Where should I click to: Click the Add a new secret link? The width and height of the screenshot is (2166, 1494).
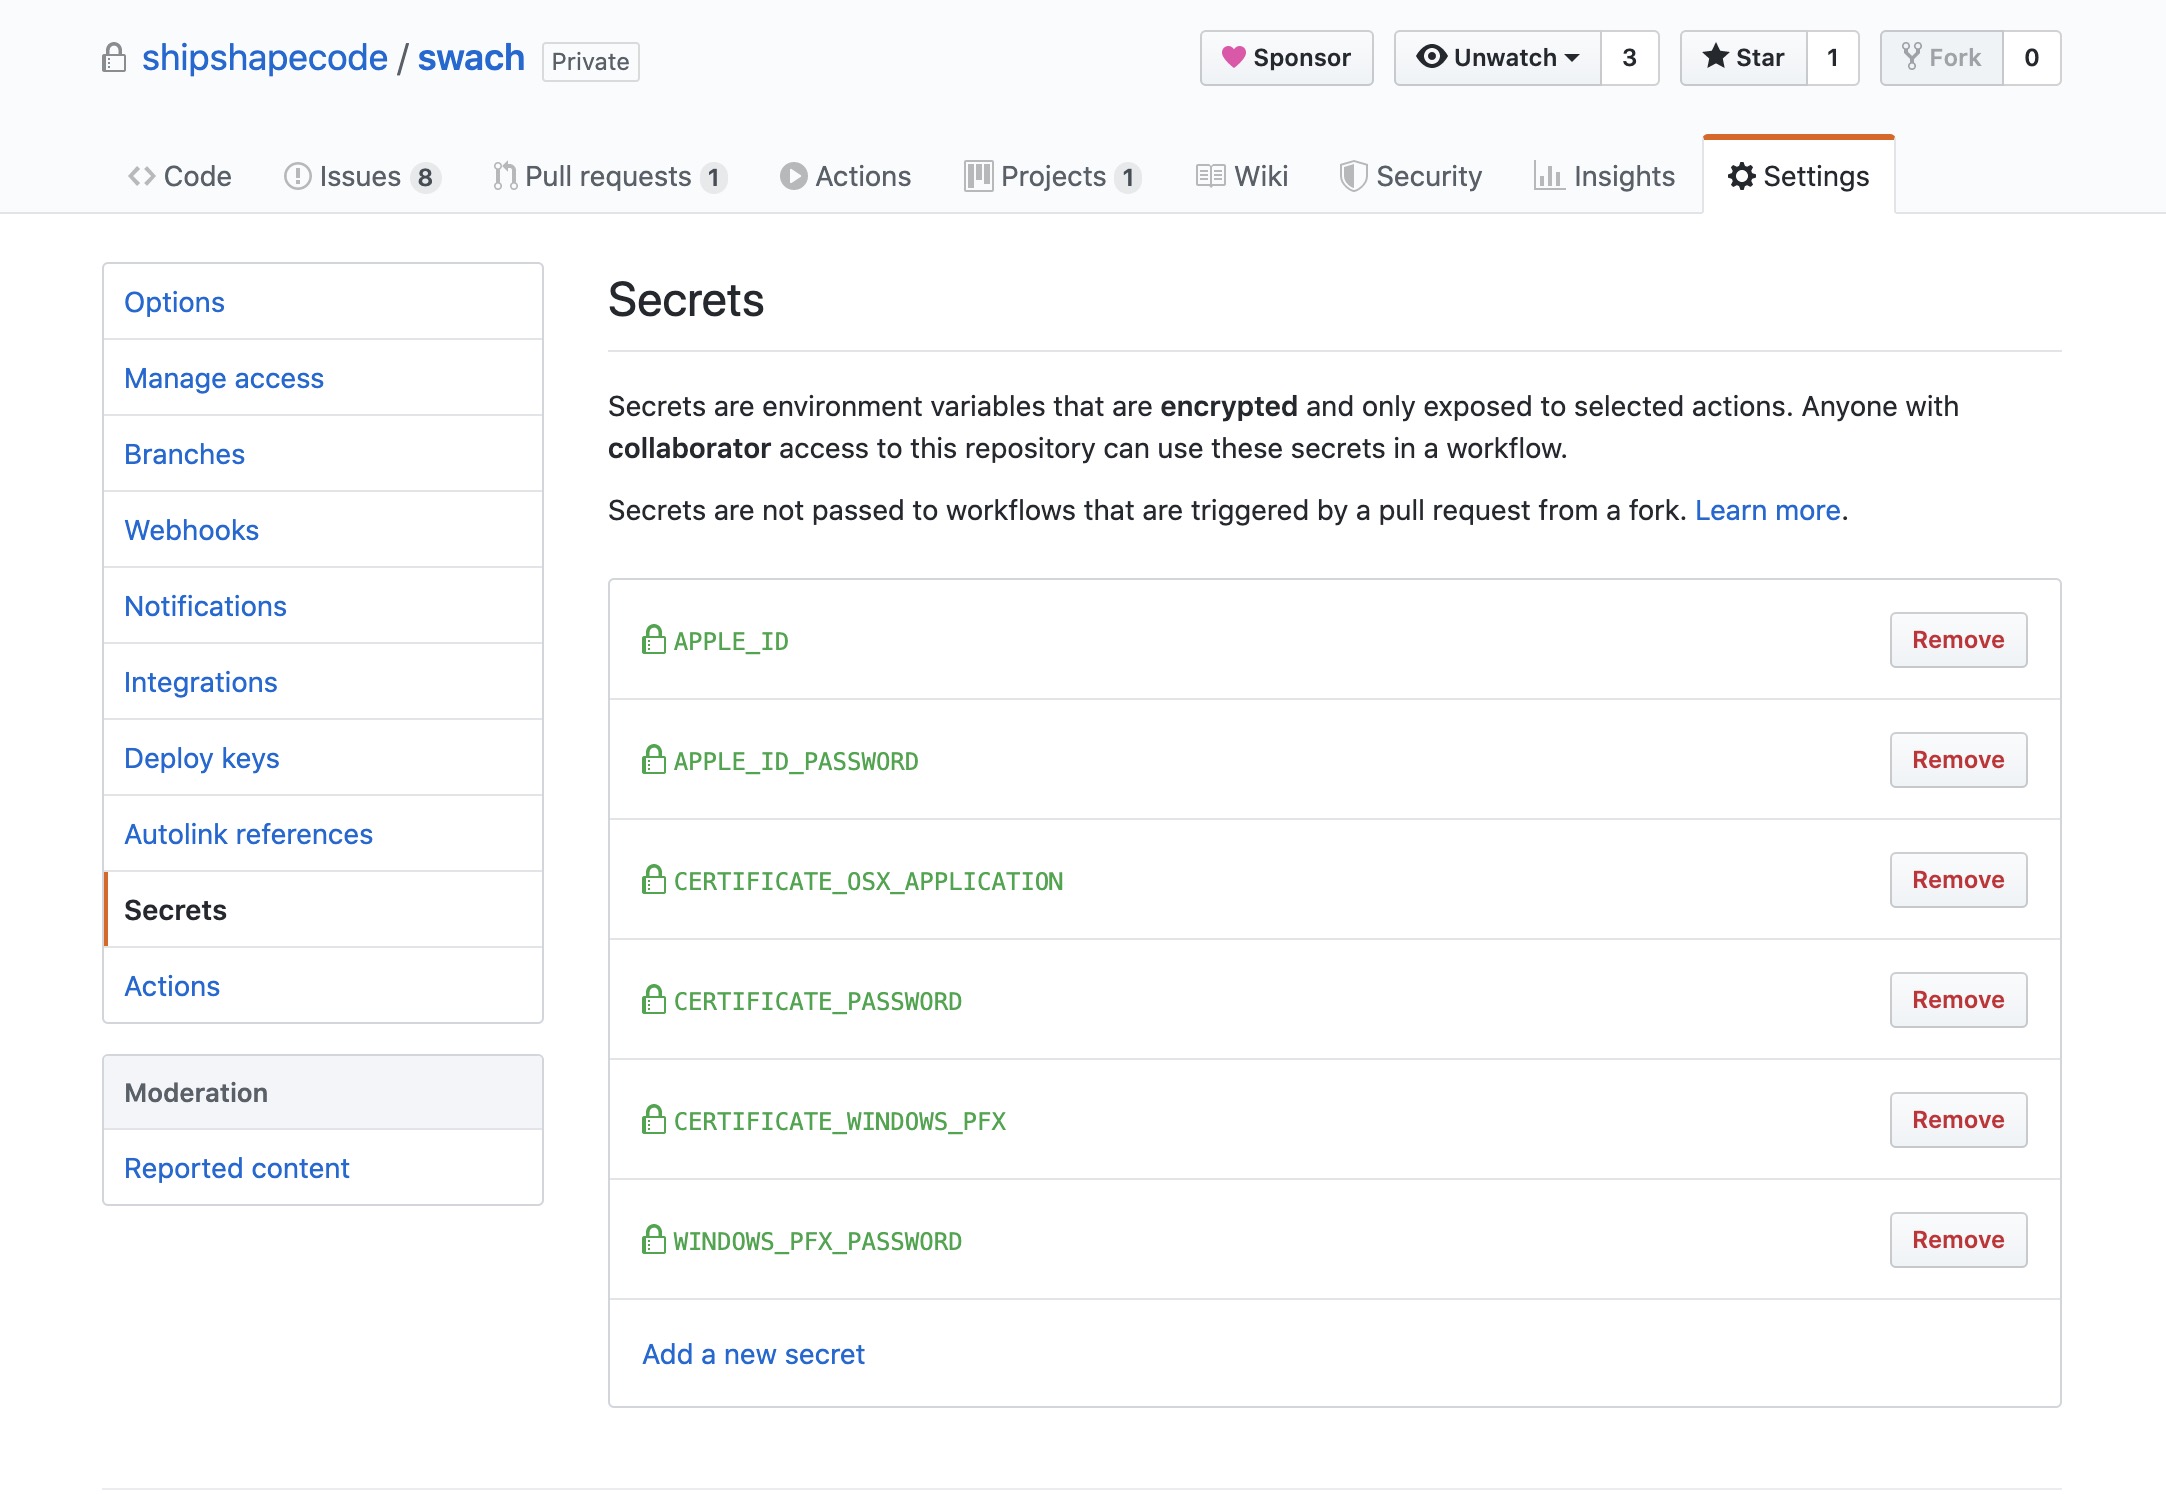752,1354
